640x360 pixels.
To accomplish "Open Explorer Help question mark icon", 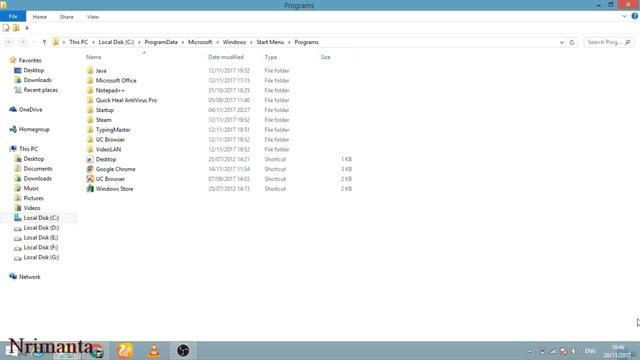I will (x=635, y=16).
